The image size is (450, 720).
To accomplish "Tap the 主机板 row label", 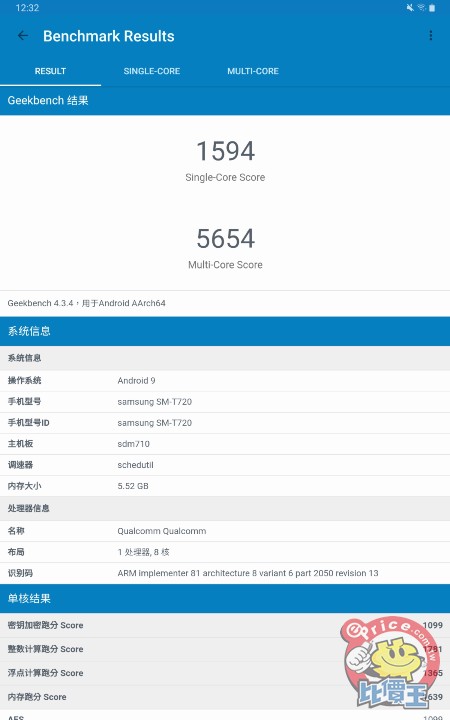I will tap(20, 444).
